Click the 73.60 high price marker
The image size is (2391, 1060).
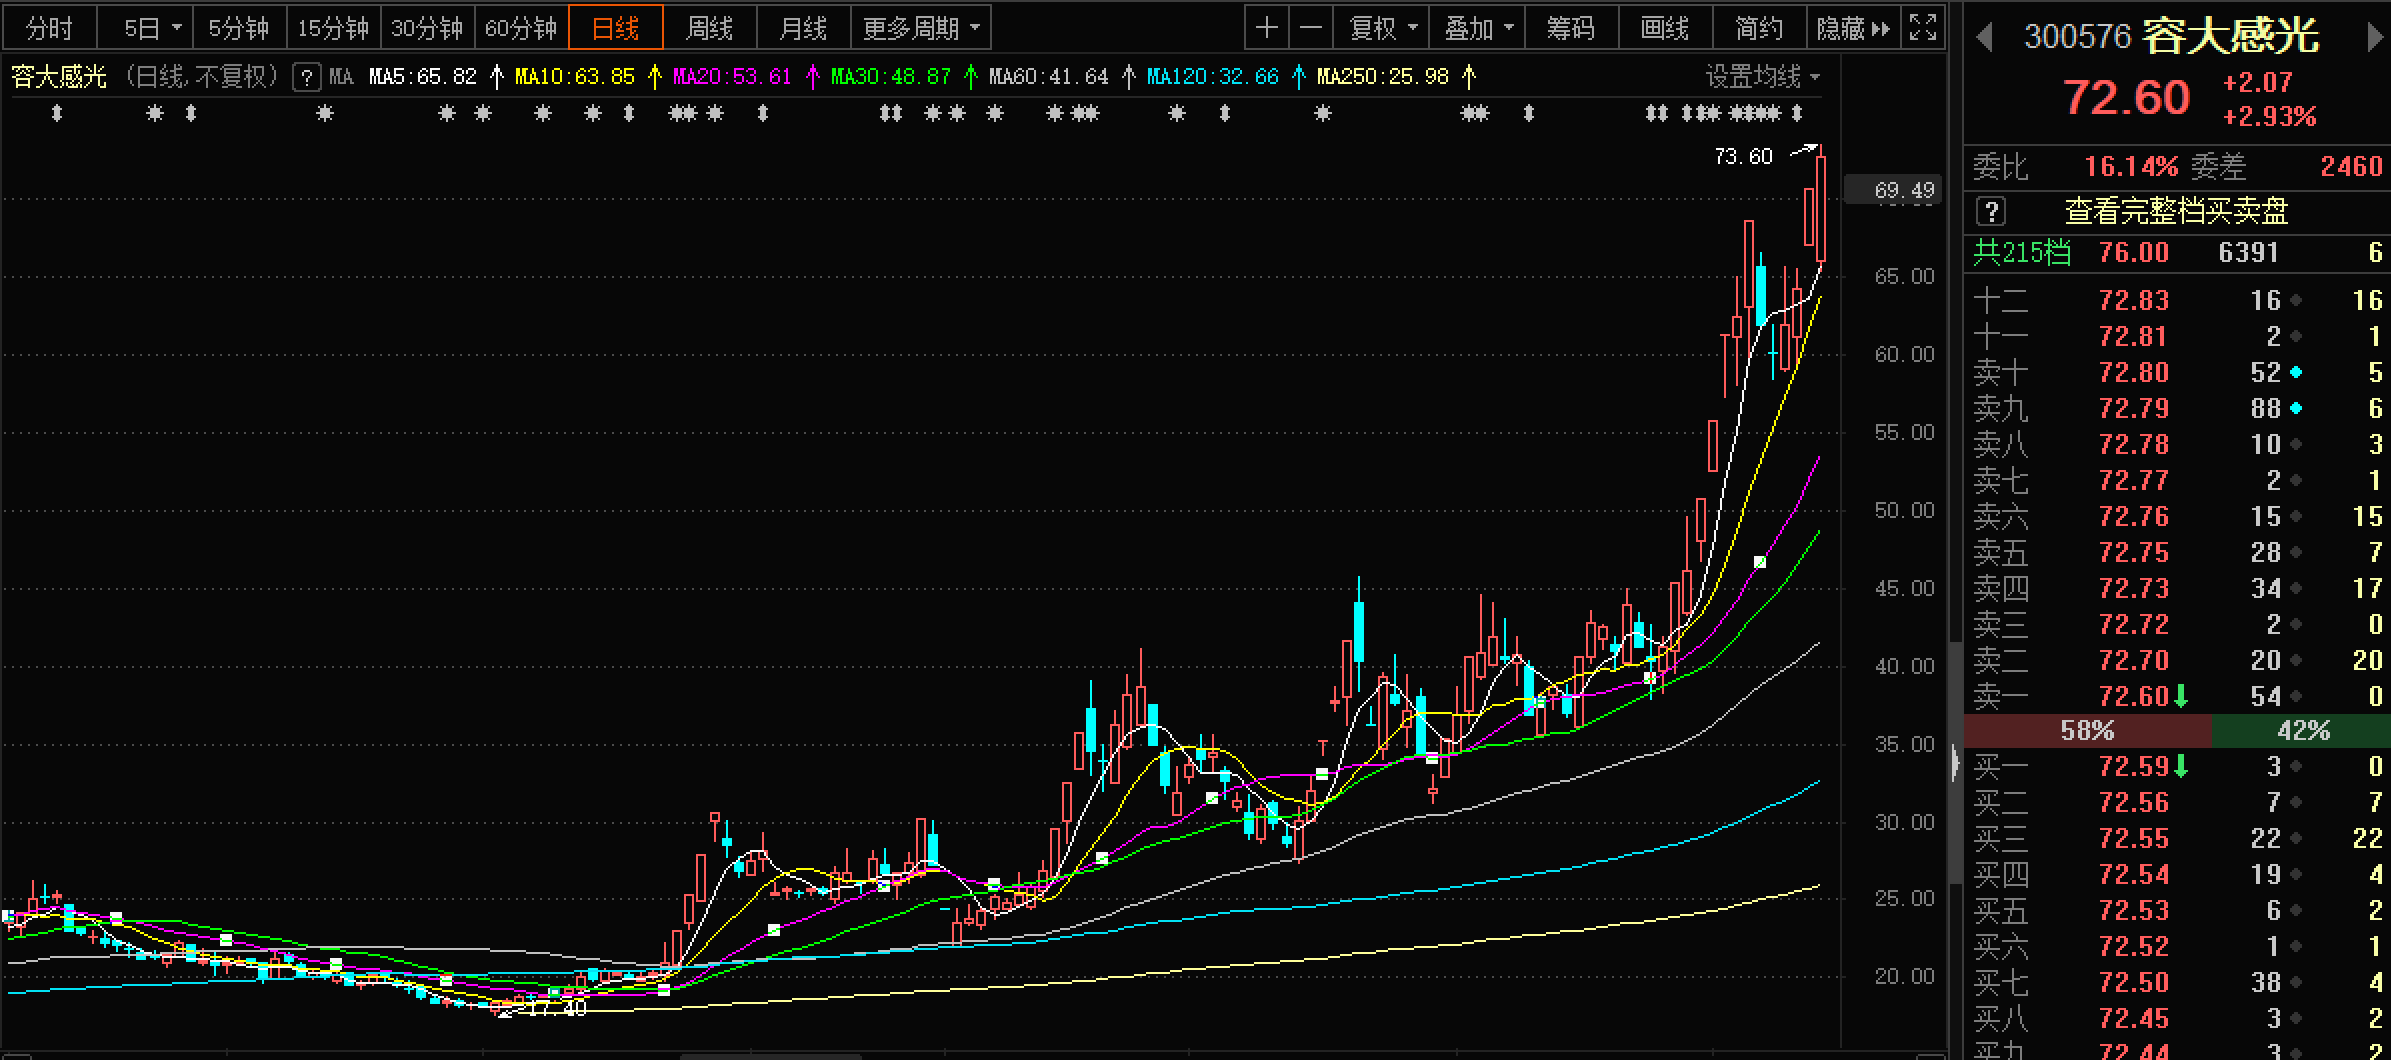(1742, 156)
